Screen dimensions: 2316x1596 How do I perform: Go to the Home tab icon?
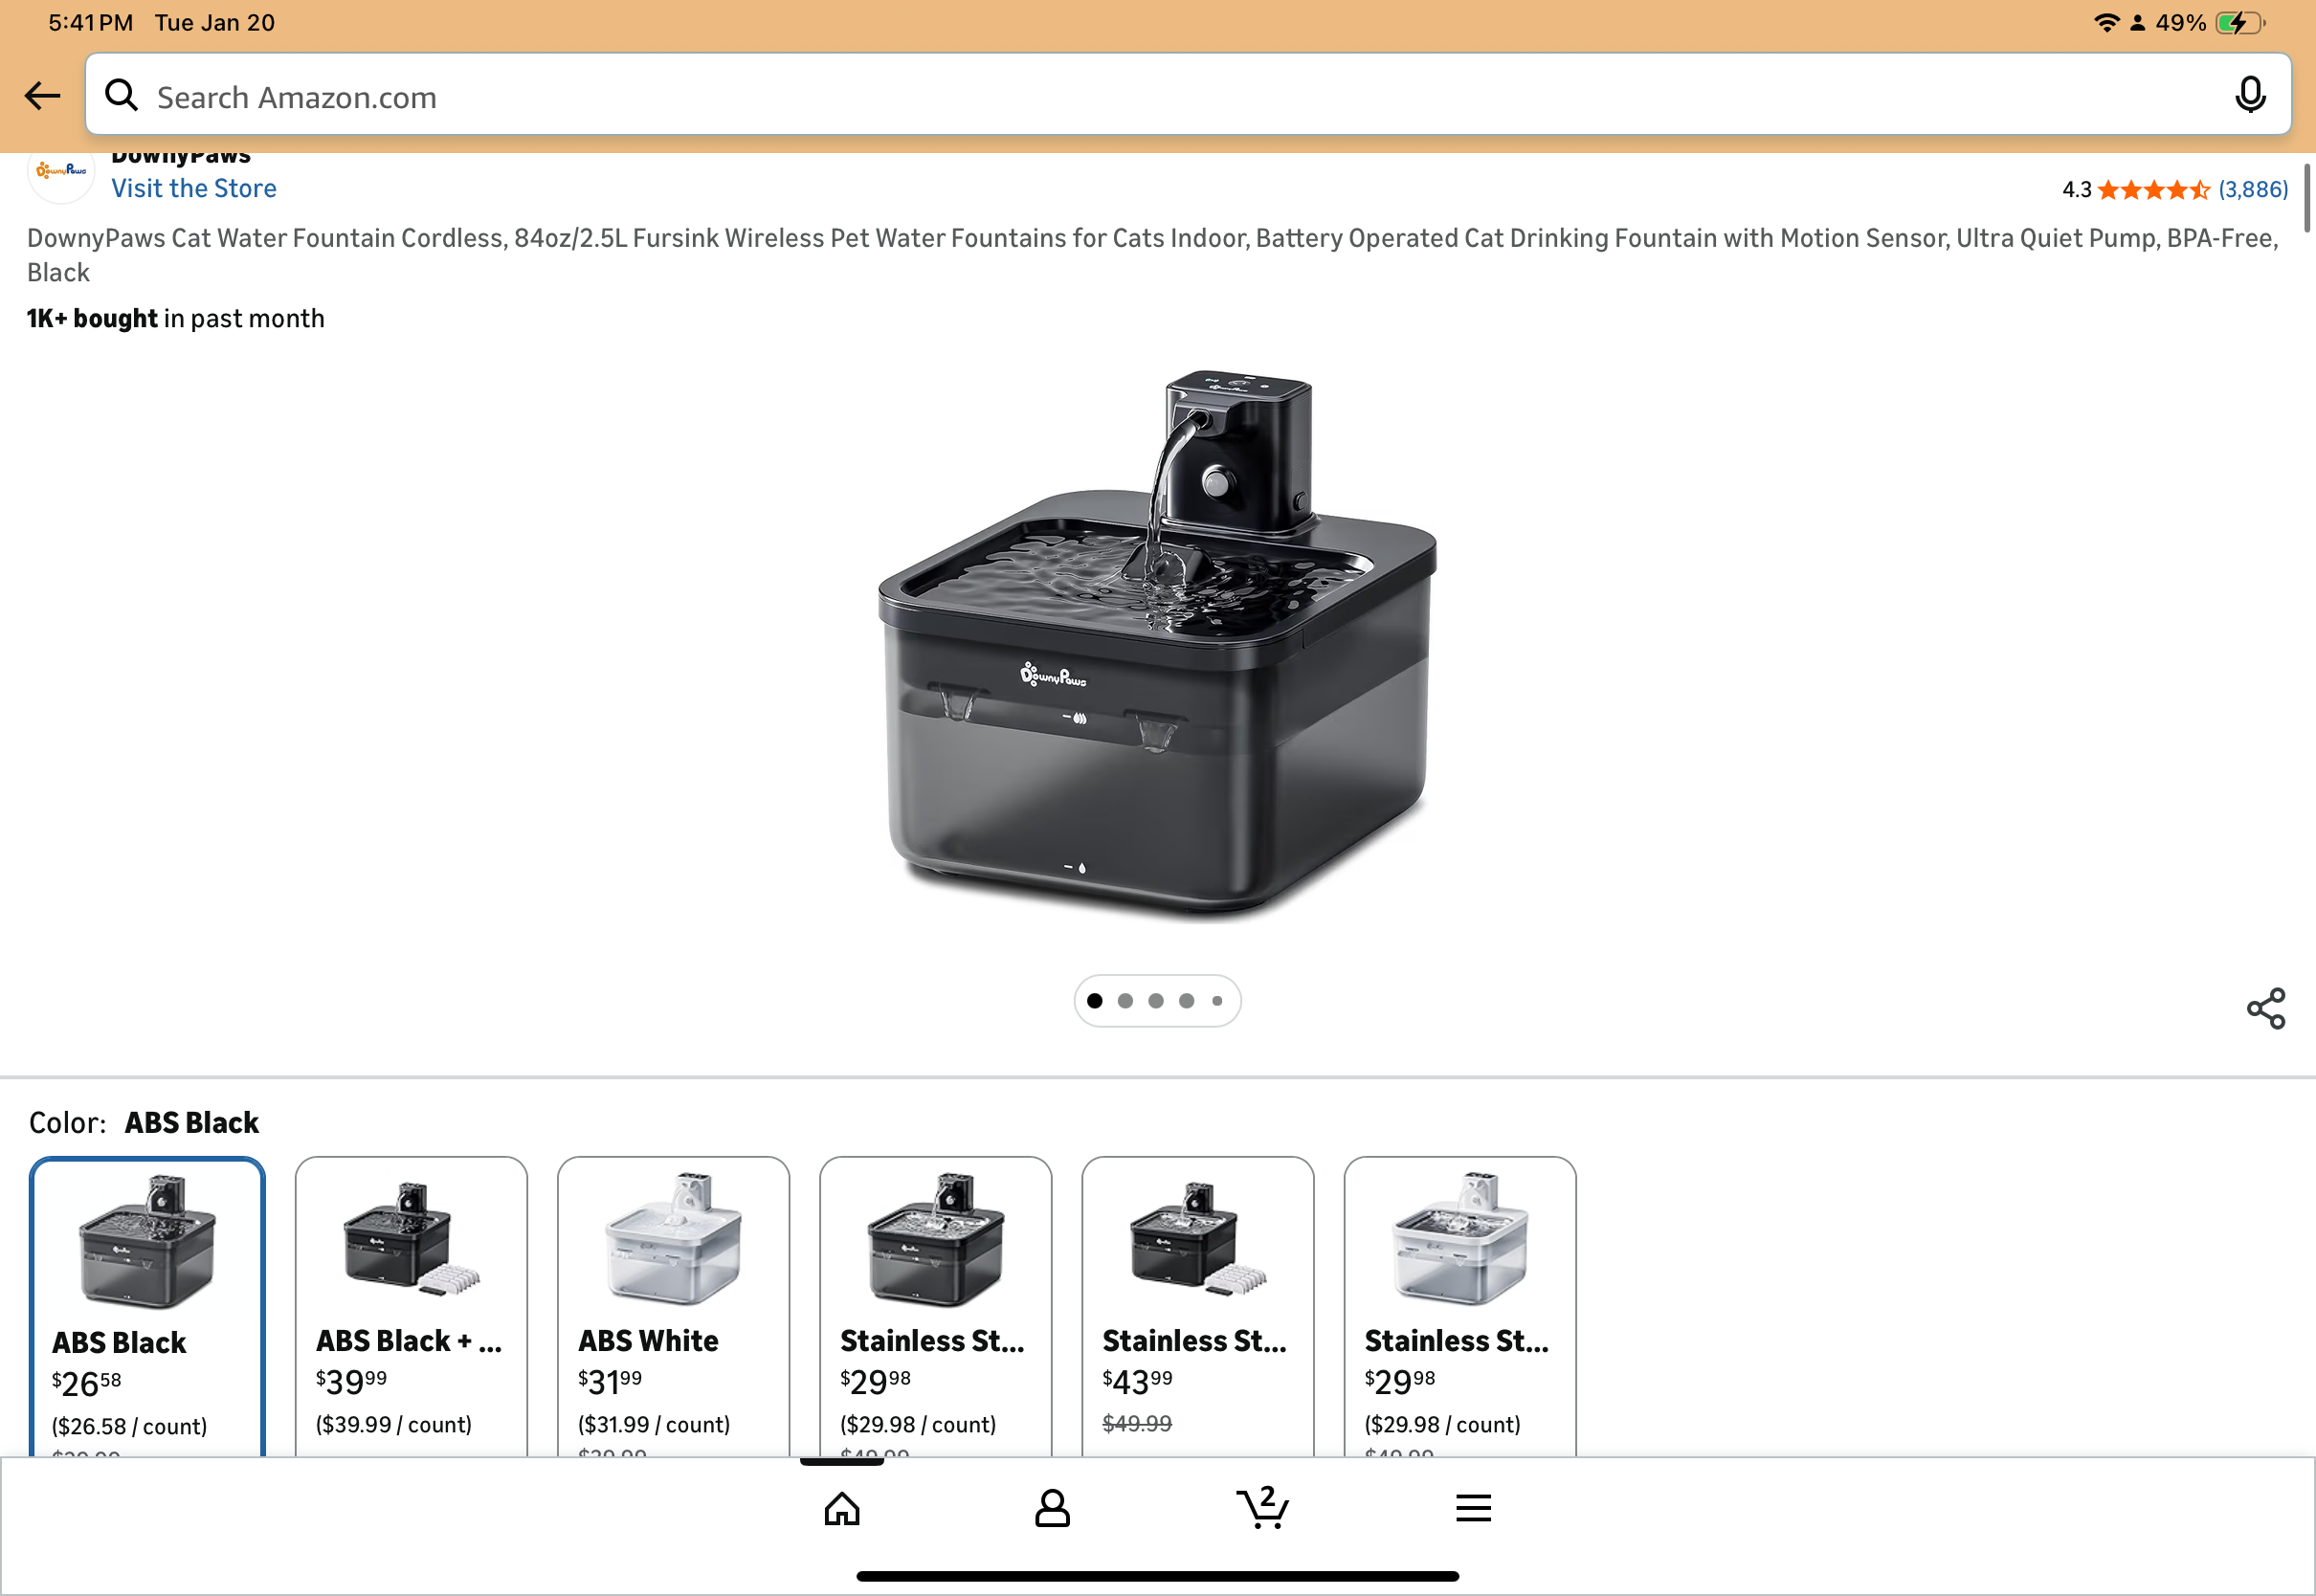(842, 1508)
